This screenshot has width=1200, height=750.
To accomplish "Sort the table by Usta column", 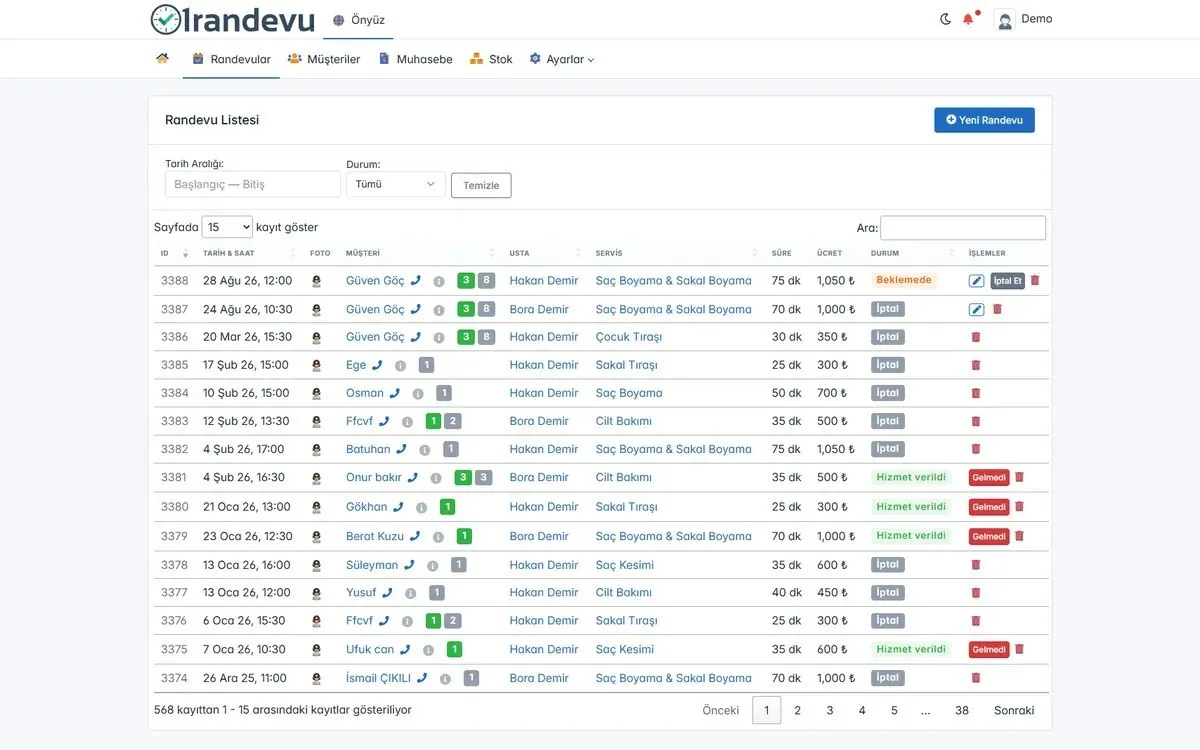I will point(545,253).
